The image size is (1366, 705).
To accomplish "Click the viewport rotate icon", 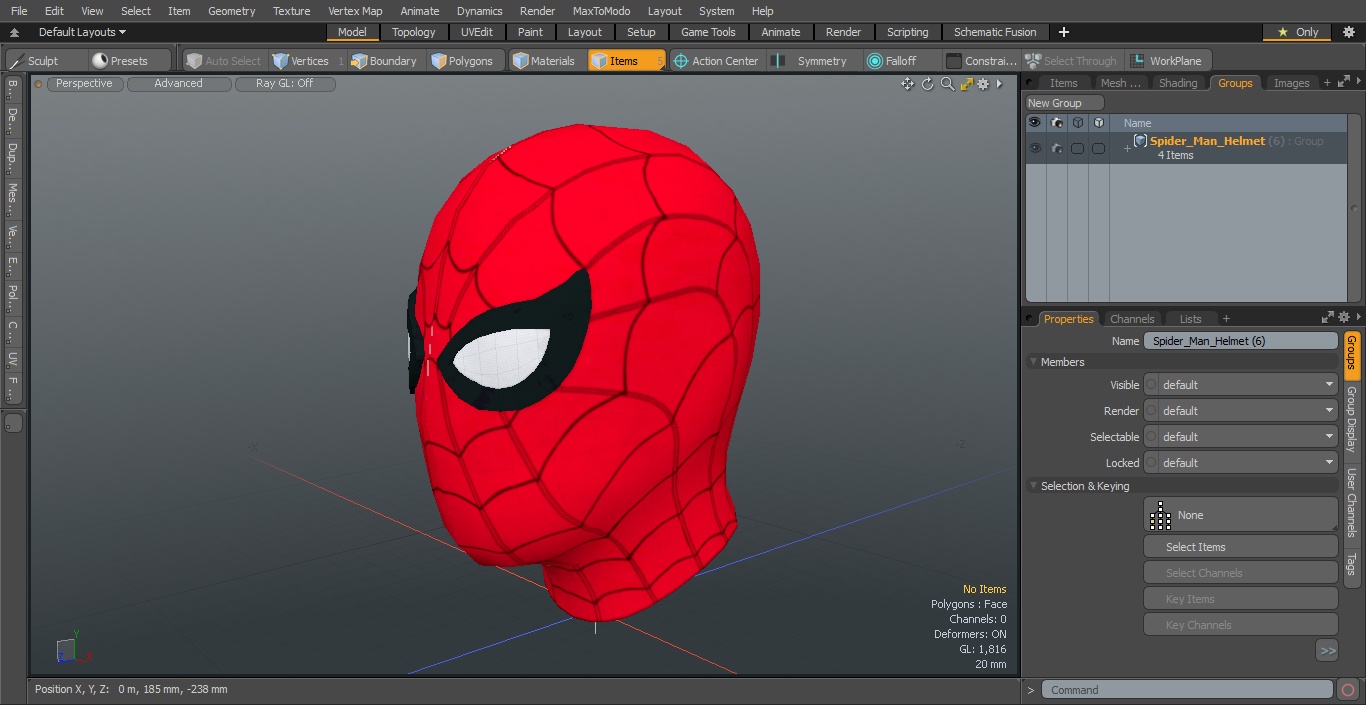I will click(x=927, y=84).
